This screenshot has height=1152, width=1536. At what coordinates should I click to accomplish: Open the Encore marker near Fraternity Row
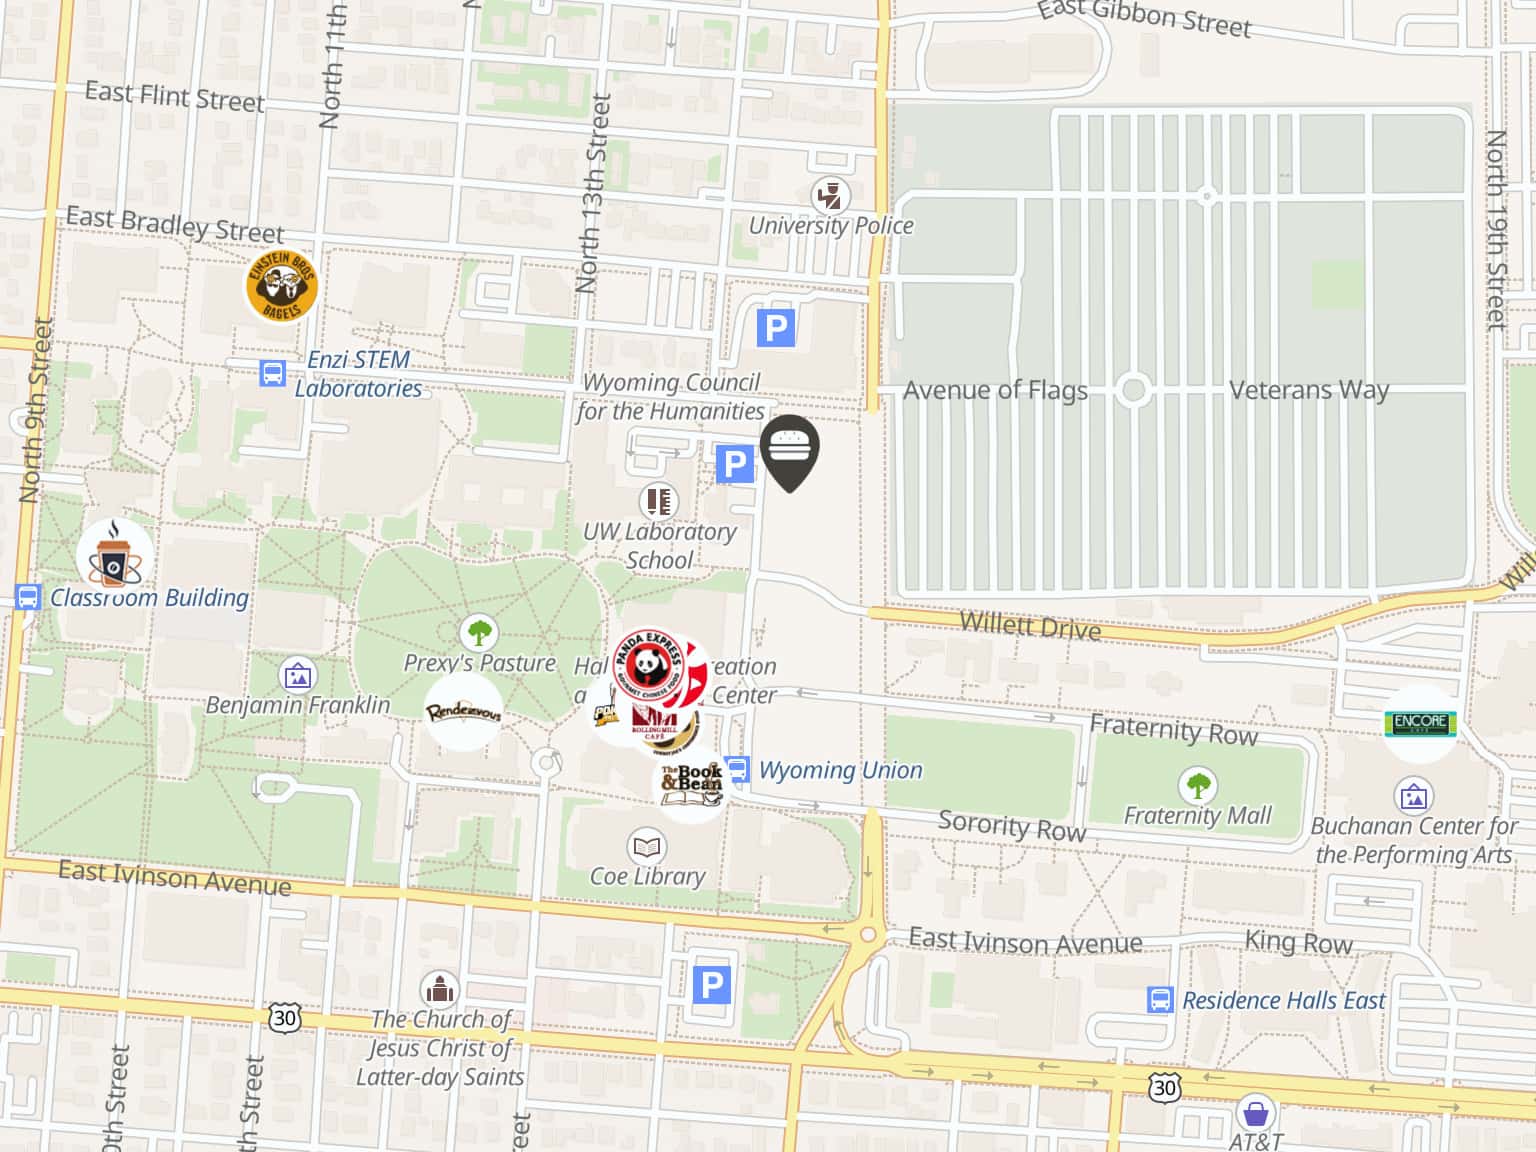point(1420,724)
